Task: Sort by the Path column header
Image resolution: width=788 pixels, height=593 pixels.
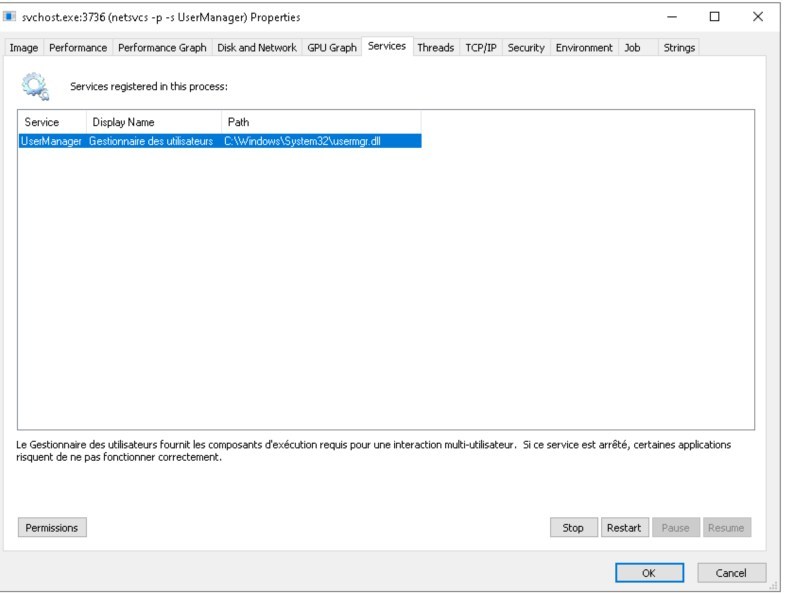Action: pos(321,122)
